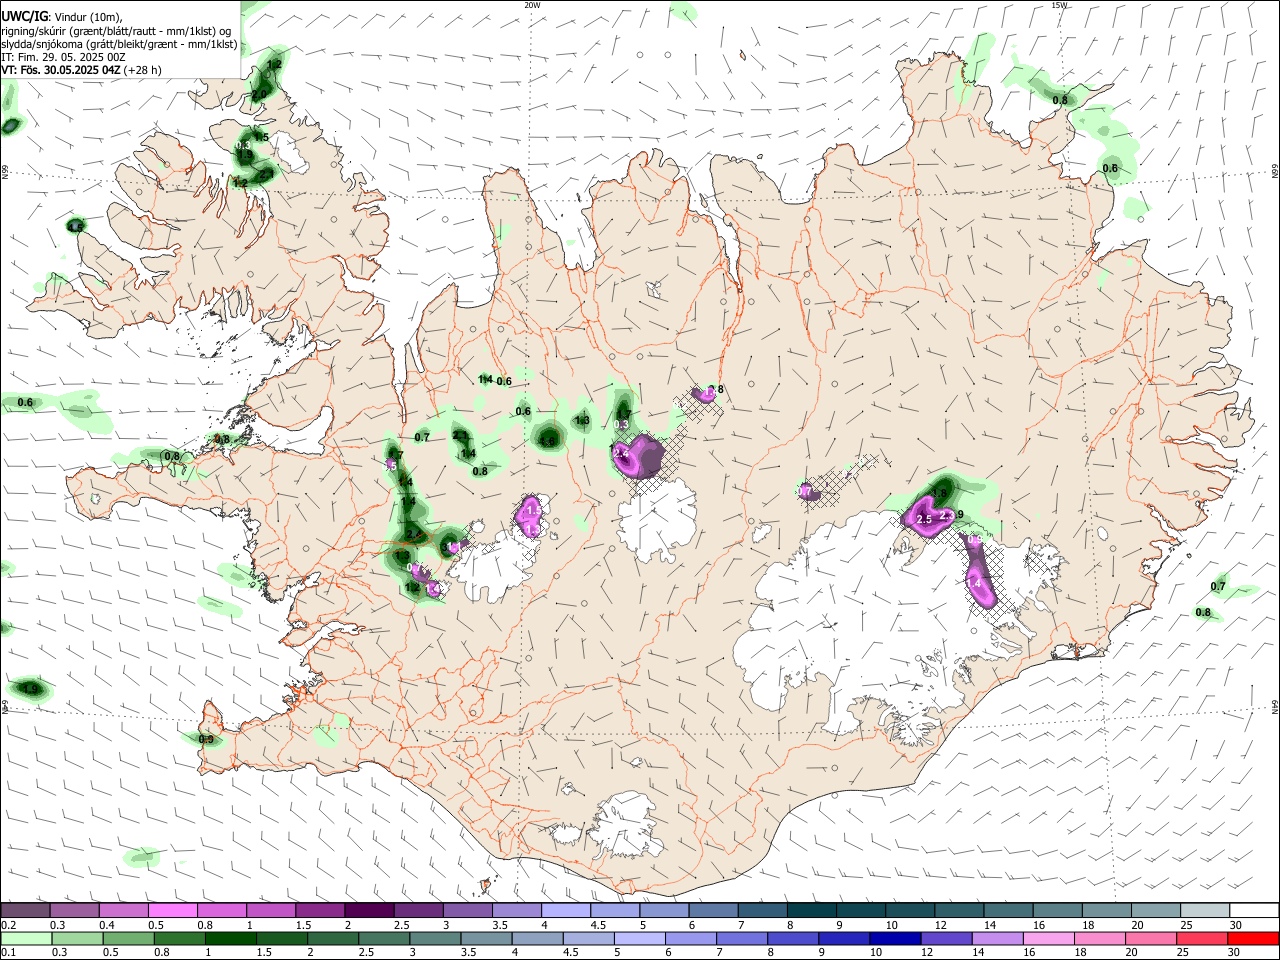Select the dark teal snow swatch labeled 8
Viewport: 1280px width, 960px height.
click(x=811, y=911)
